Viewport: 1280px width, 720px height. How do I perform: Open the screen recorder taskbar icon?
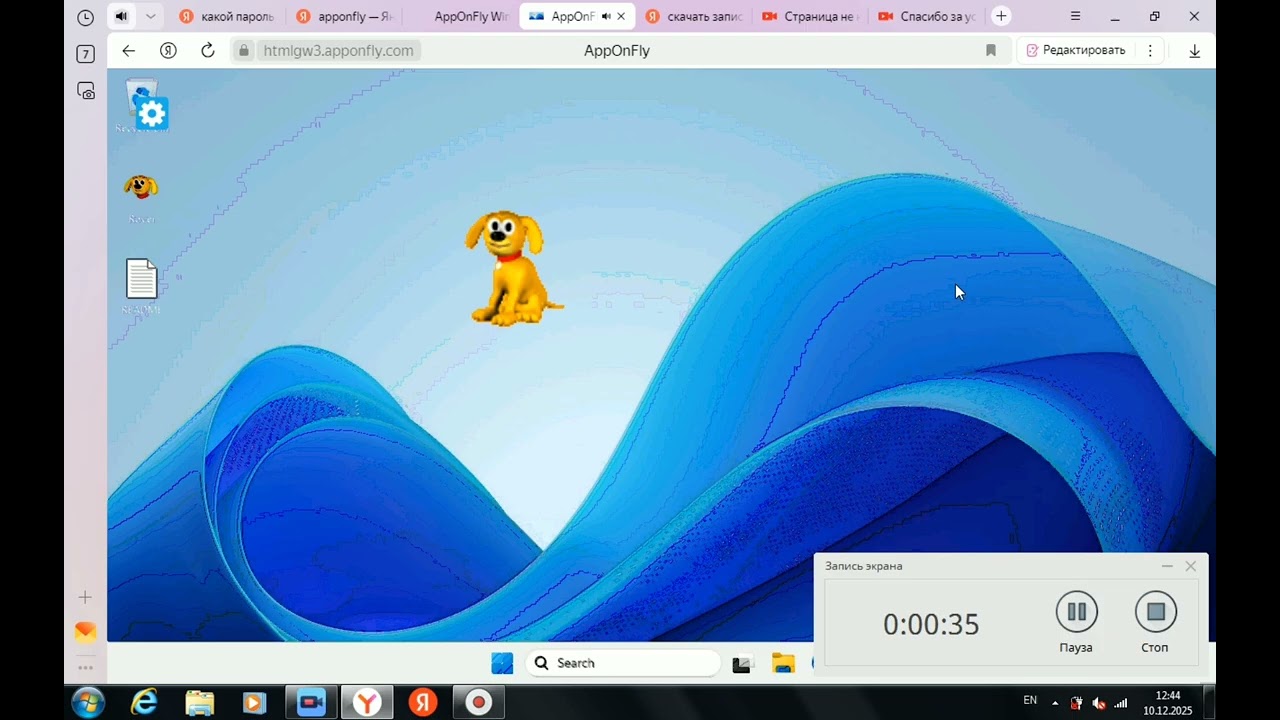click(x=479, y=702)
